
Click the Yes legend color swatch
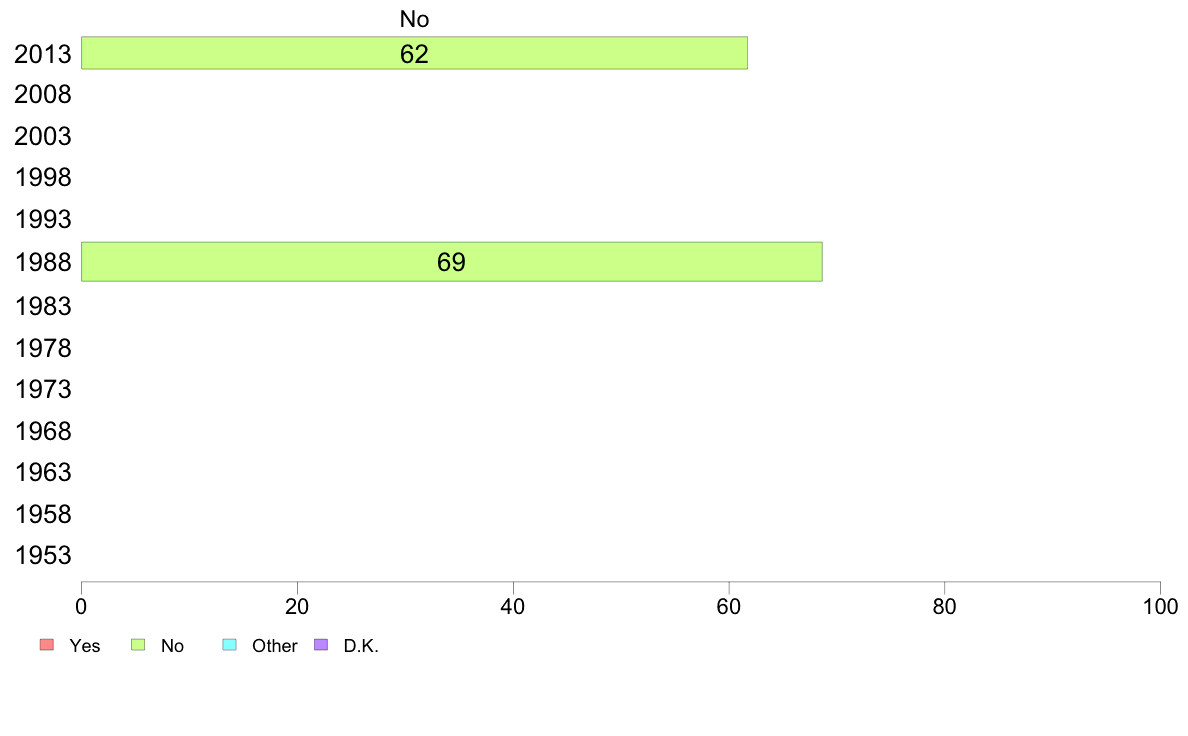(47, 644)
